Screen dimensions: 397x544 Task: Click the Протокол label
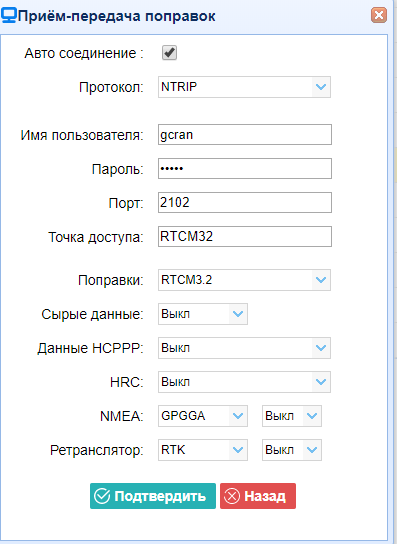point(111,87)
